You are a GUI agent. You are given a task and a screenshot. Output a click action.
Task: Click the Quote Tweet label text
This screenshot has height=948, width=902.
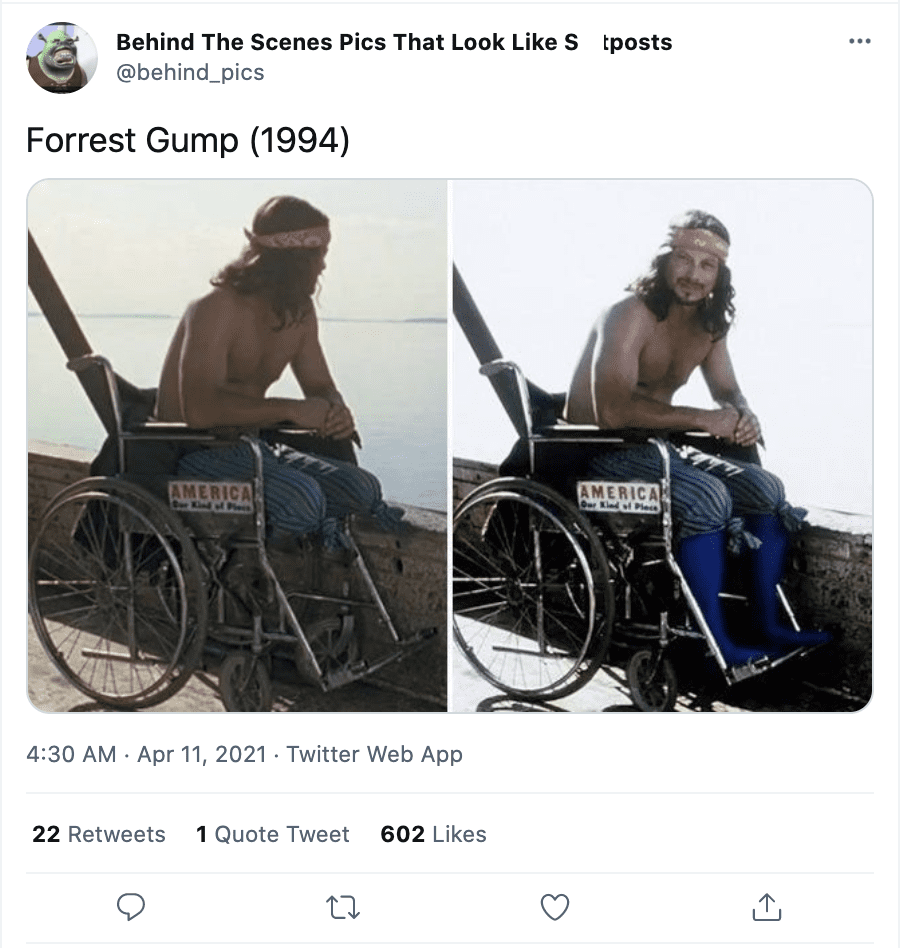282,834
